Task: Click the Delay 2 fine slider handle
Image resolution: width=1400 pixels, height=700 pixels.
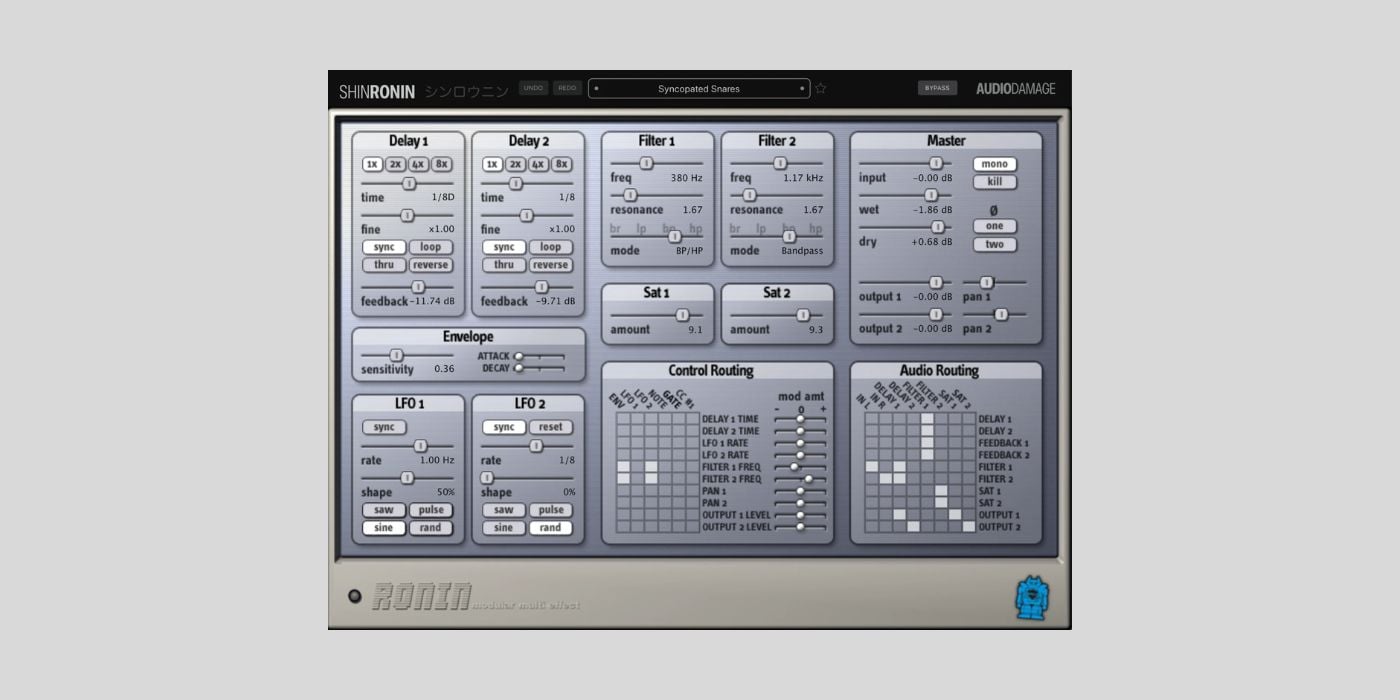Action: tap(527, 215)
